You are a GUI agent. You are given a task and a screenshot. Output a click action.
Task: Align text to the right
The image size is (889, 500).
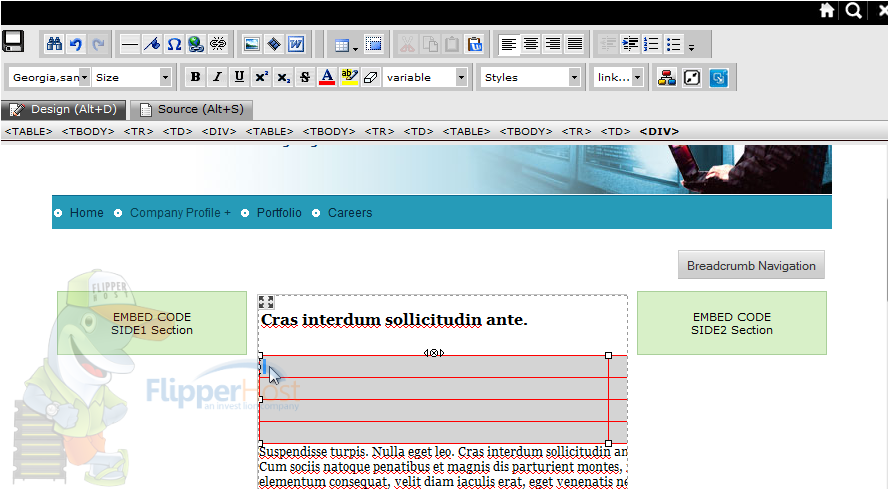click(x=553, y=44)
